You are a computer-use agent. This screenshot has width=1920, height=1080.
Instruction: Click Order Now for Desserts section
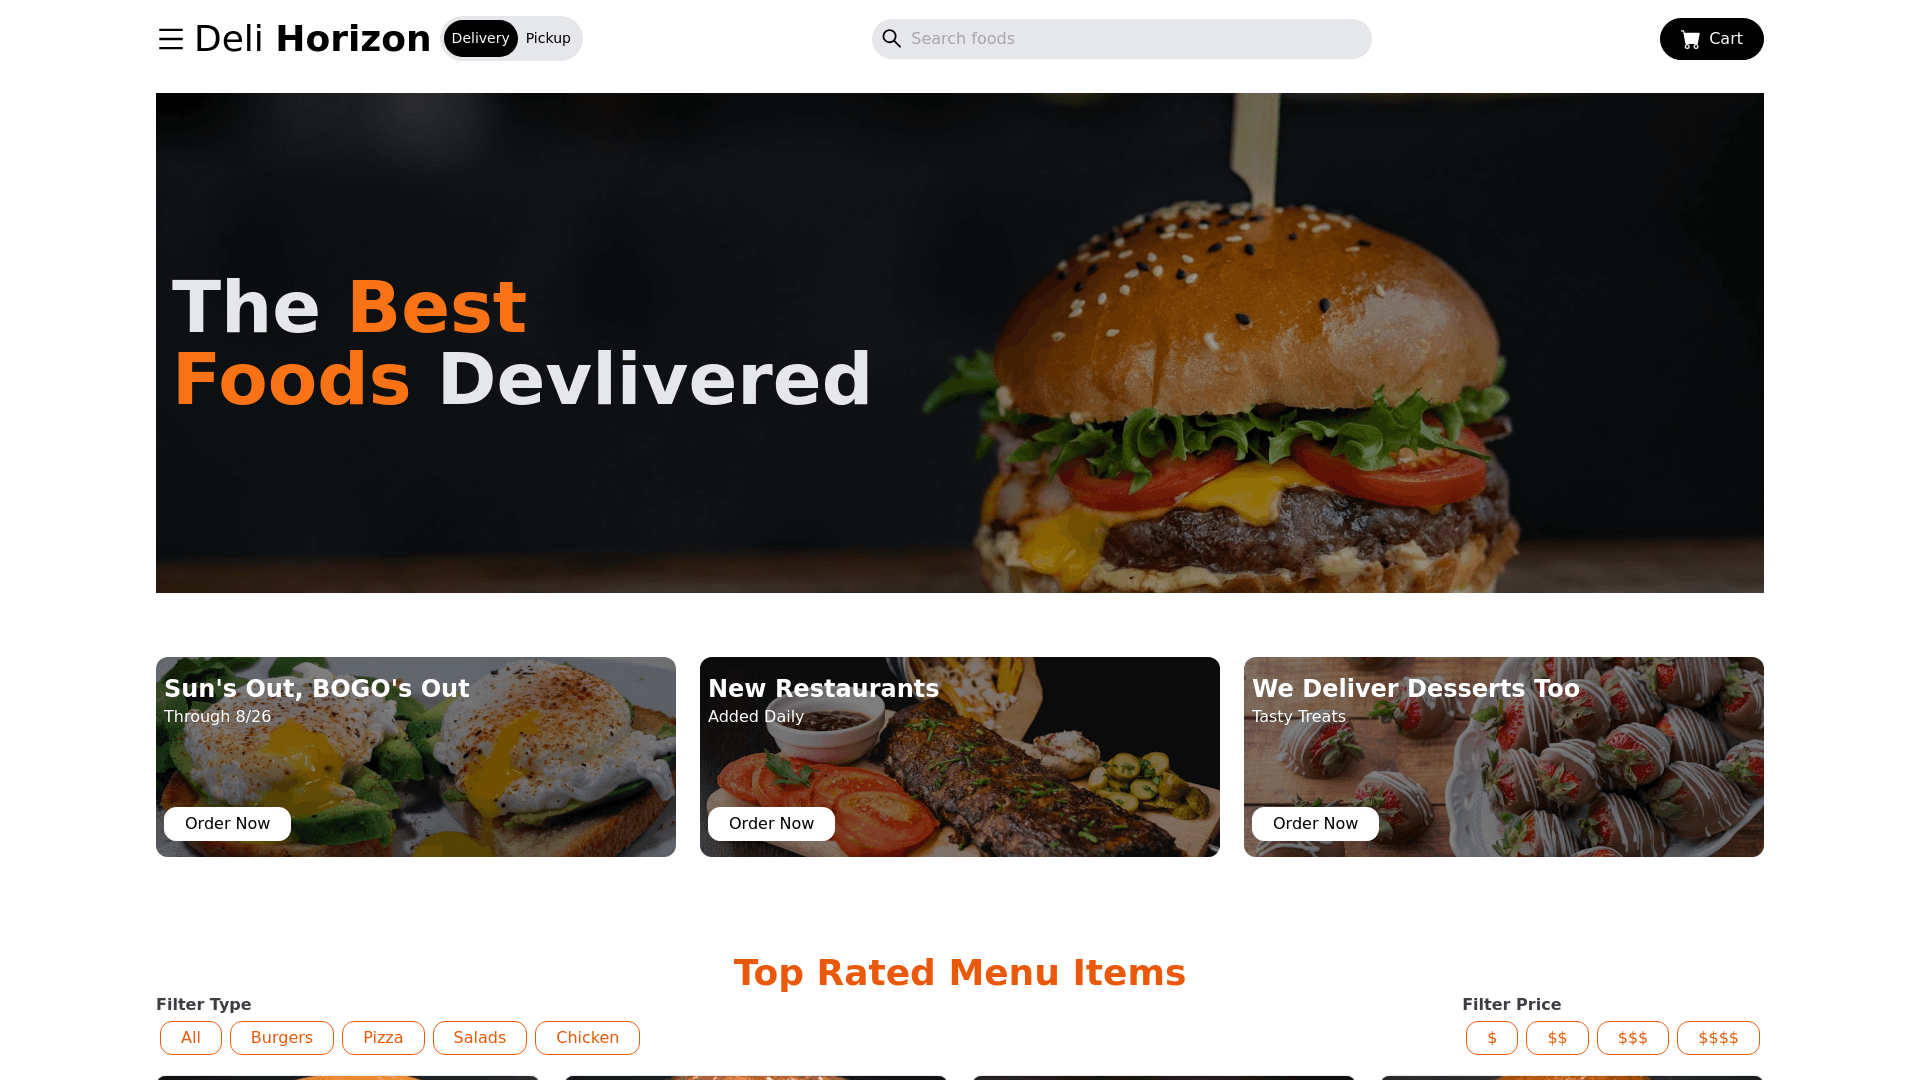click(x=1315, y=823)
